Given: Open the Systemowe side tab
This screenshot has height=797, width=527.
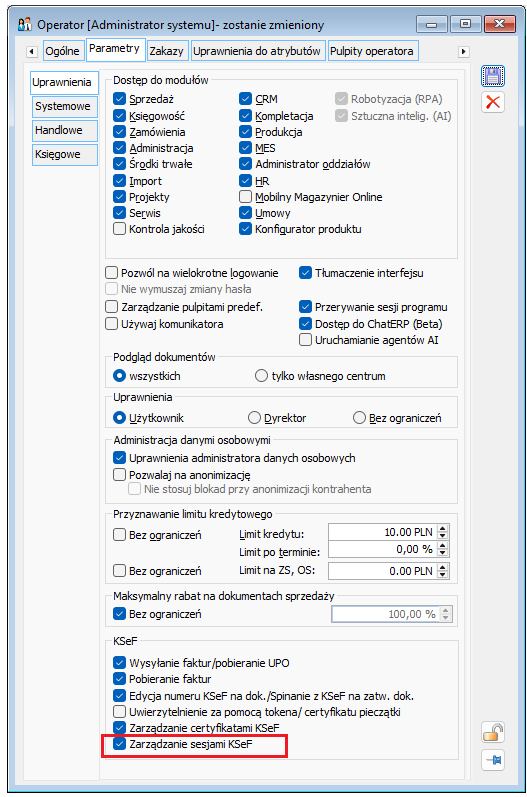Looking at the screenshot, I should (x=63, y=106).
